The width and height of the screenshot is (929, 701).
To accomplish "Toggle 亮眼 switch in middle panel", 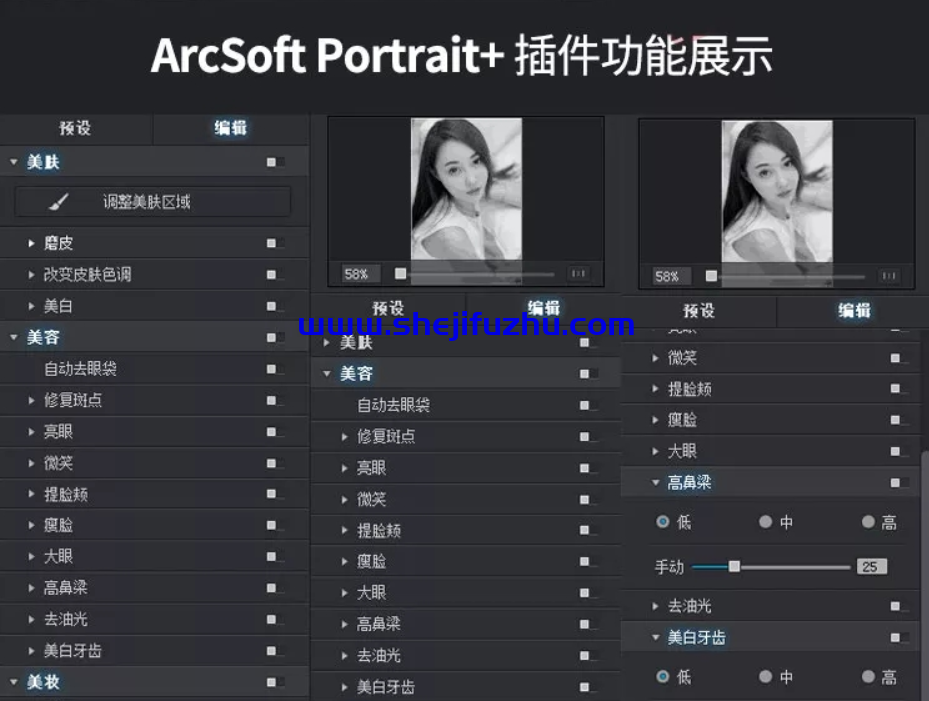I will coord(588,468).
